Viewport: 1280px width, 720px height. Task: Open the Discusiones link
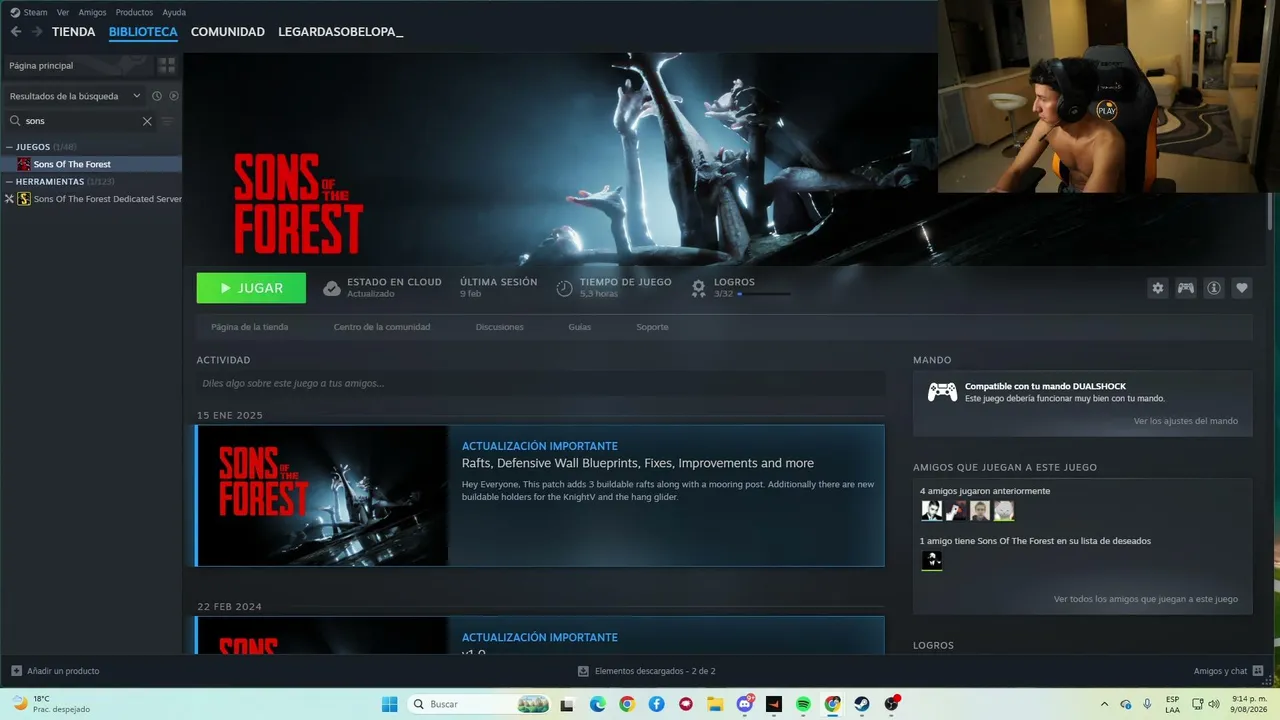[x=499, y=327]
